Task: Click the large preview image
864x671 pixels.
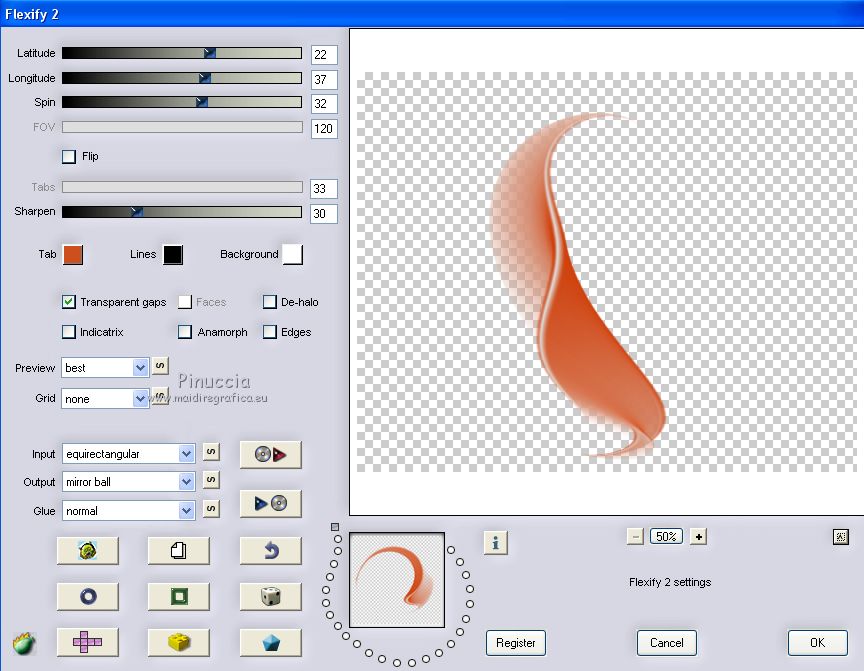Action: click(606, 272)
